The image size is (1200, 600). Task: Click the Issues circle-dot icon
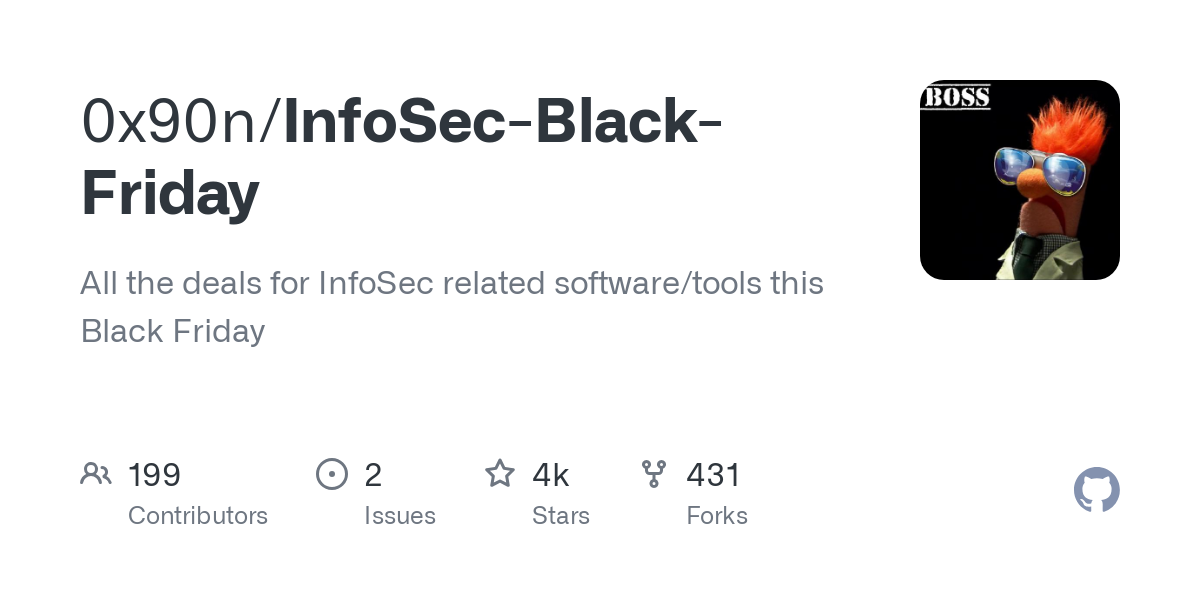332,474
